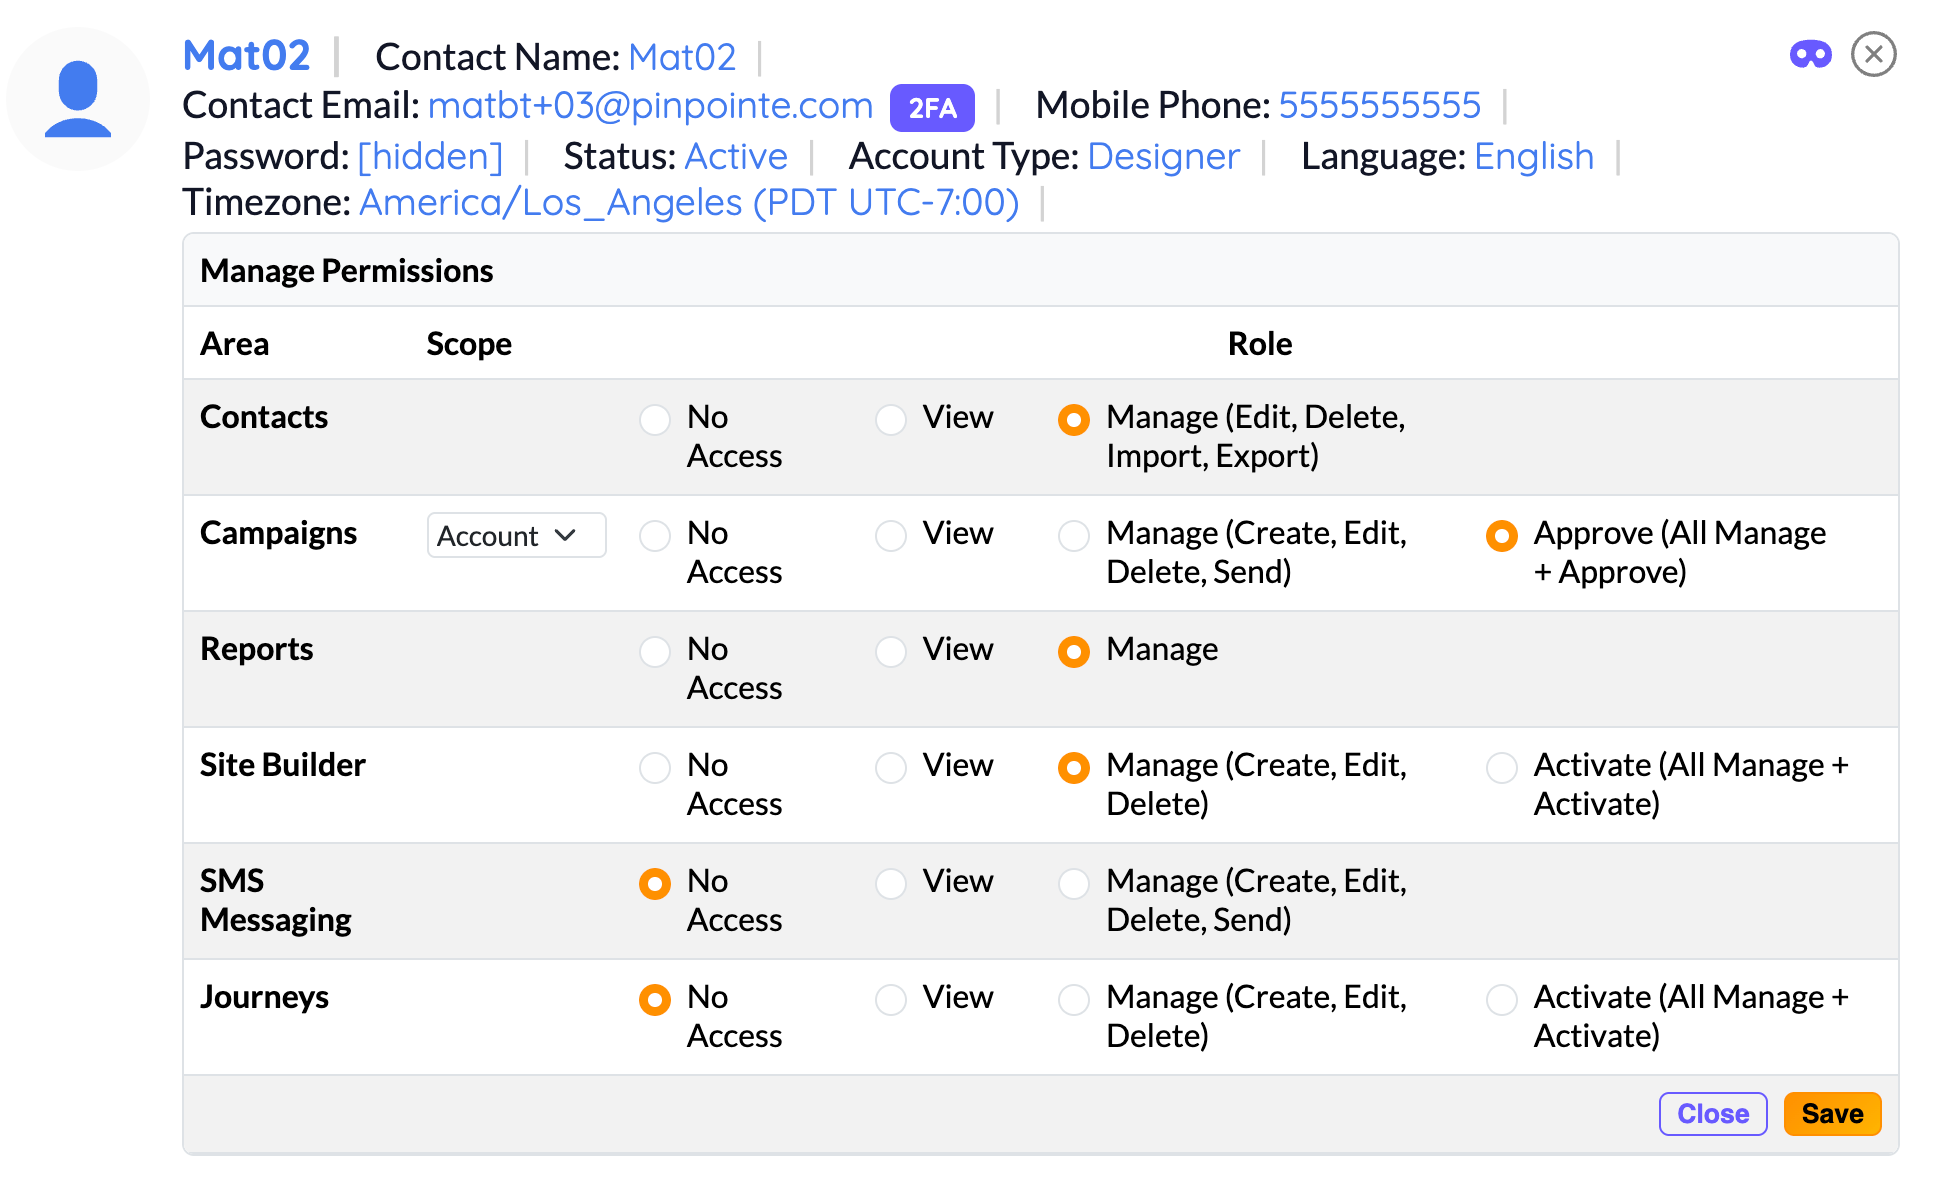Change the Active status value
The image size is (1960, 1184).
[736, 156]
